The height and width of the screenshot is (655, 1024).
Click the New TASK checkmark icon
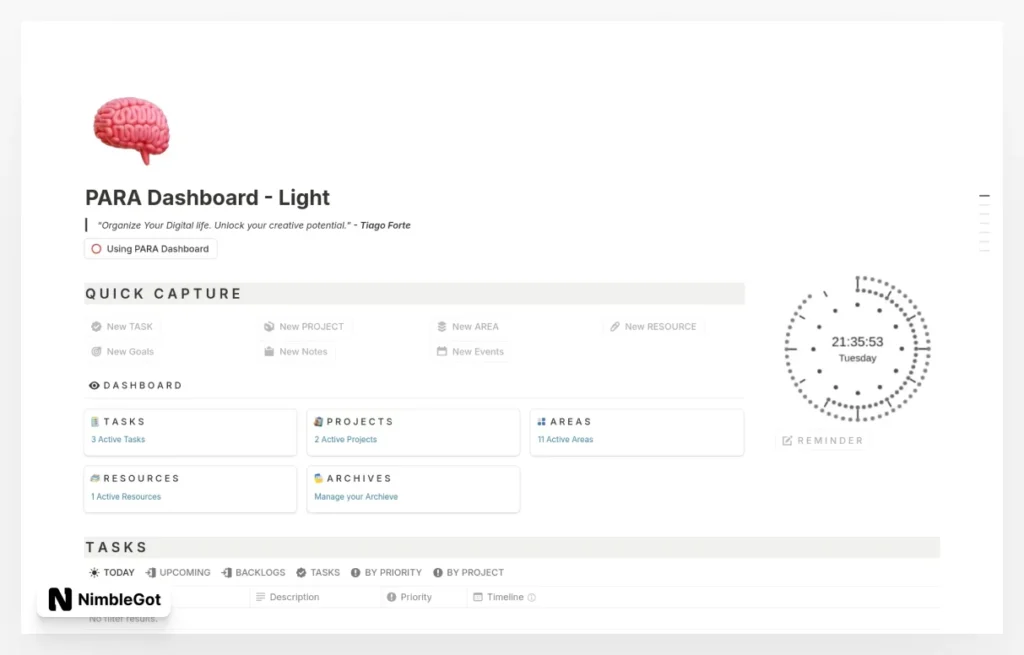[97, 326]
